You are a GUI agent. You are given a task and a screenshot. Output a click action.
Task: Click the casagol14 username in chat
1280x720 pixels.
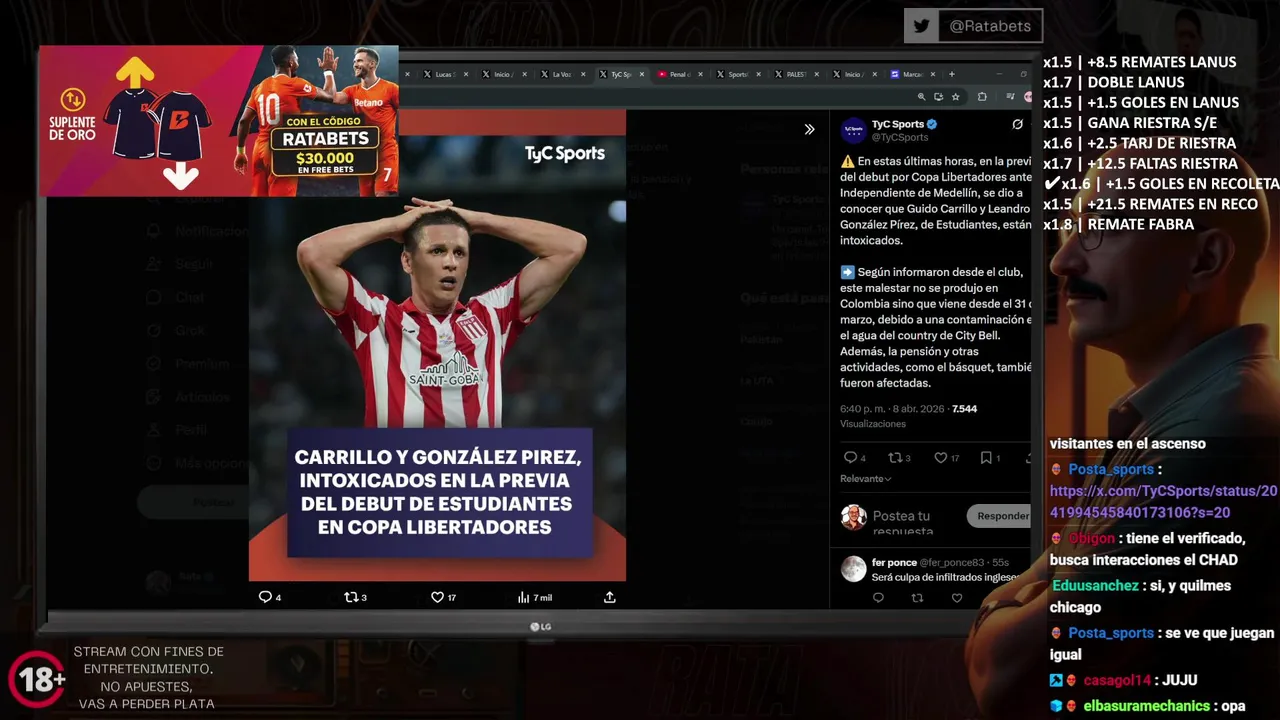click(1117, 681)
